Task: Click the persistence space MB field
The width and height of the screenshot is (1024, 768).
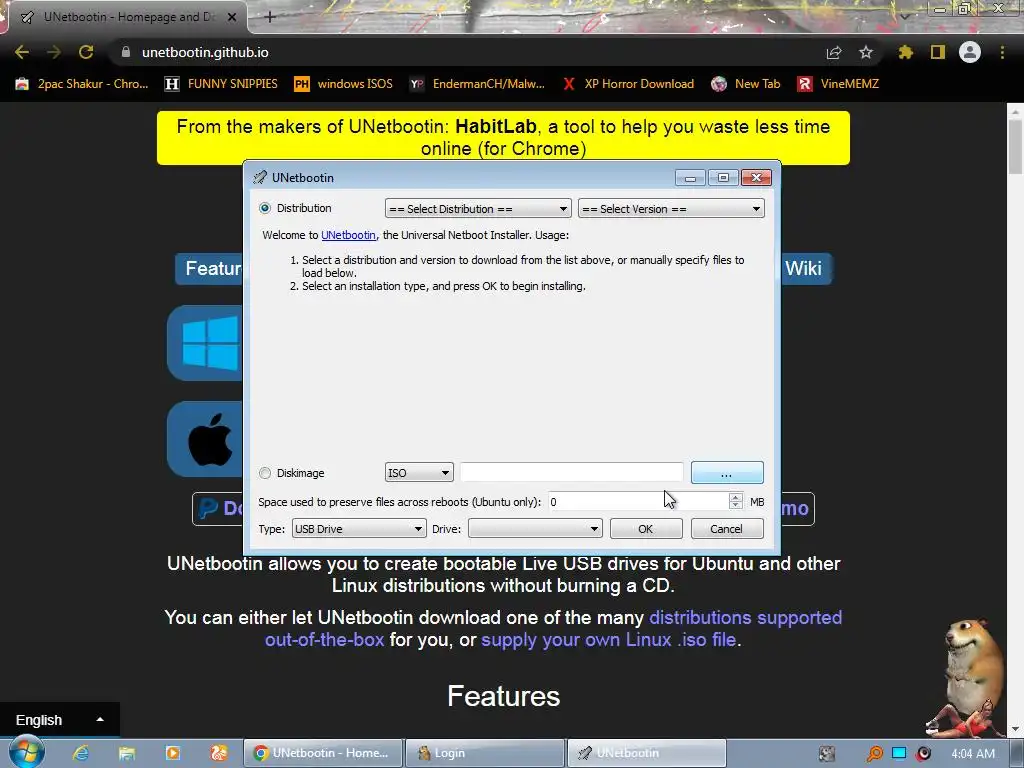Action: (x=638, y=502)
